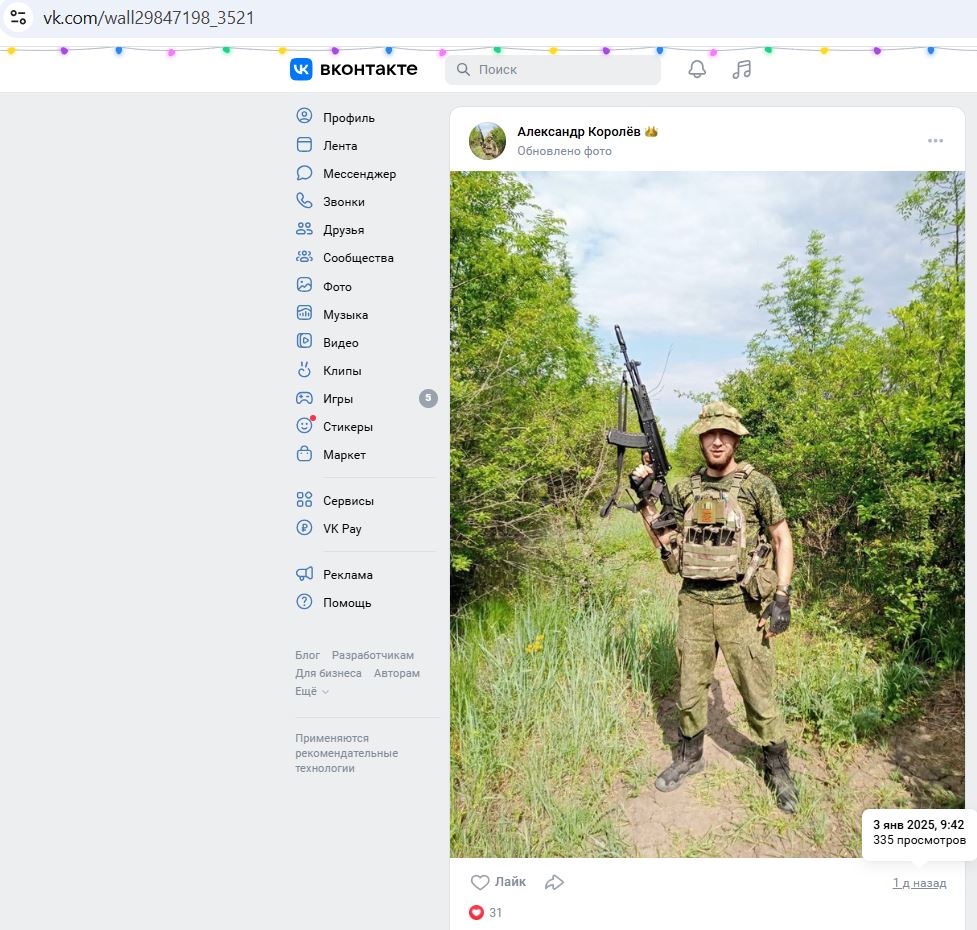This screenshot has height=930, width=977.
Task: Open the post options three-dot menu
Action: [935, 141]
